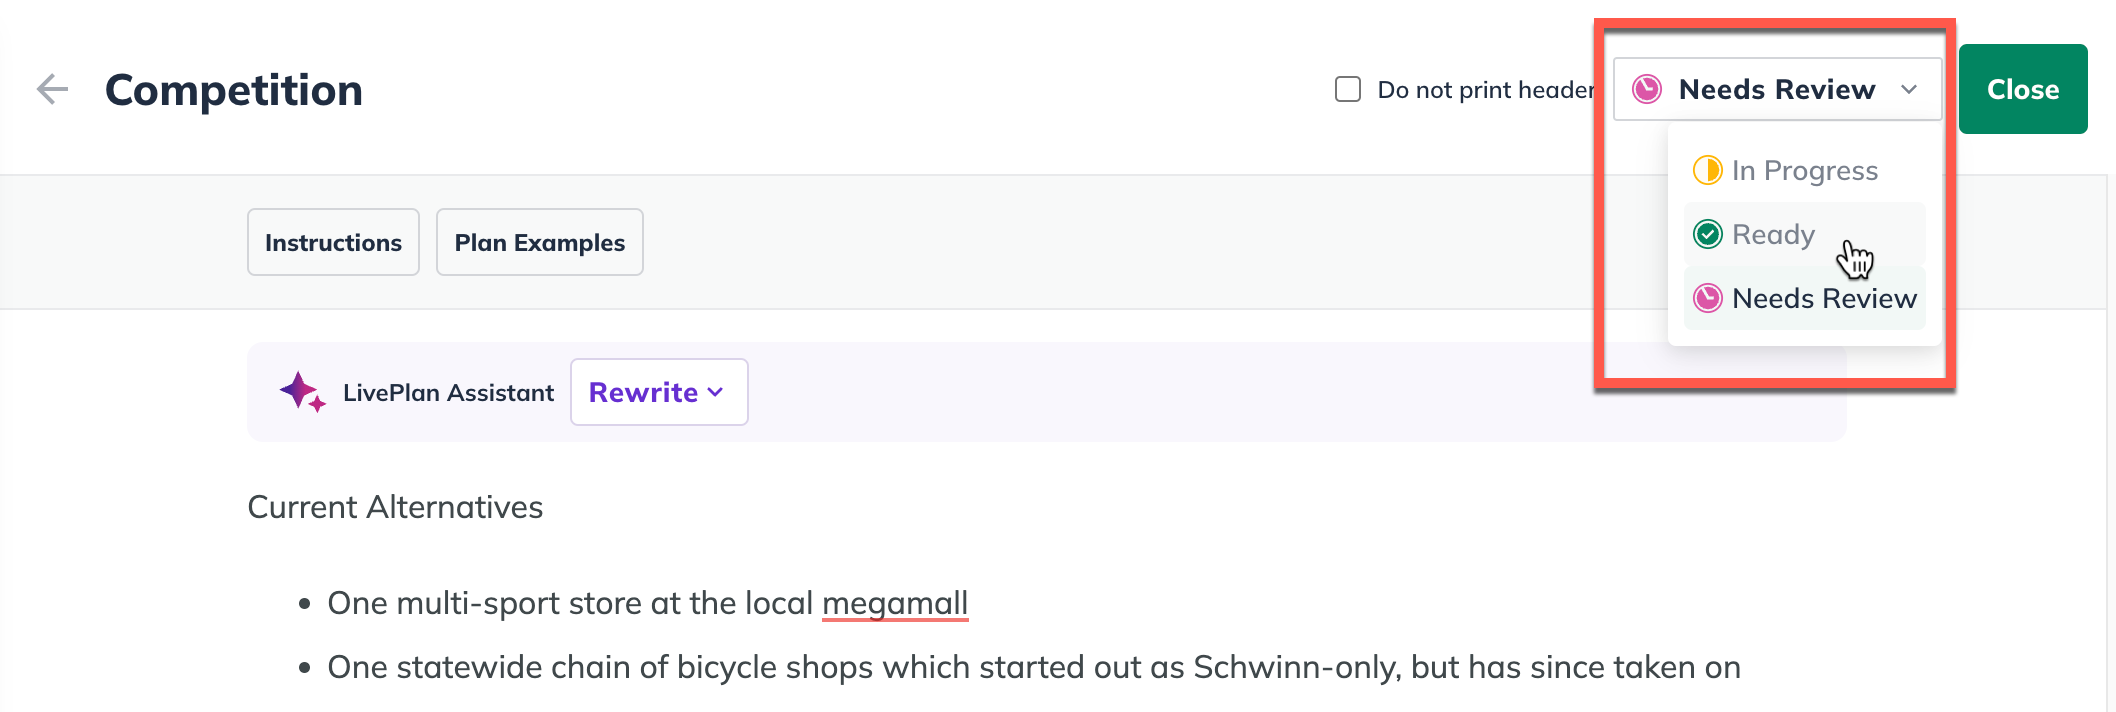Click the underlined word megamall

(x=895, y=603)
